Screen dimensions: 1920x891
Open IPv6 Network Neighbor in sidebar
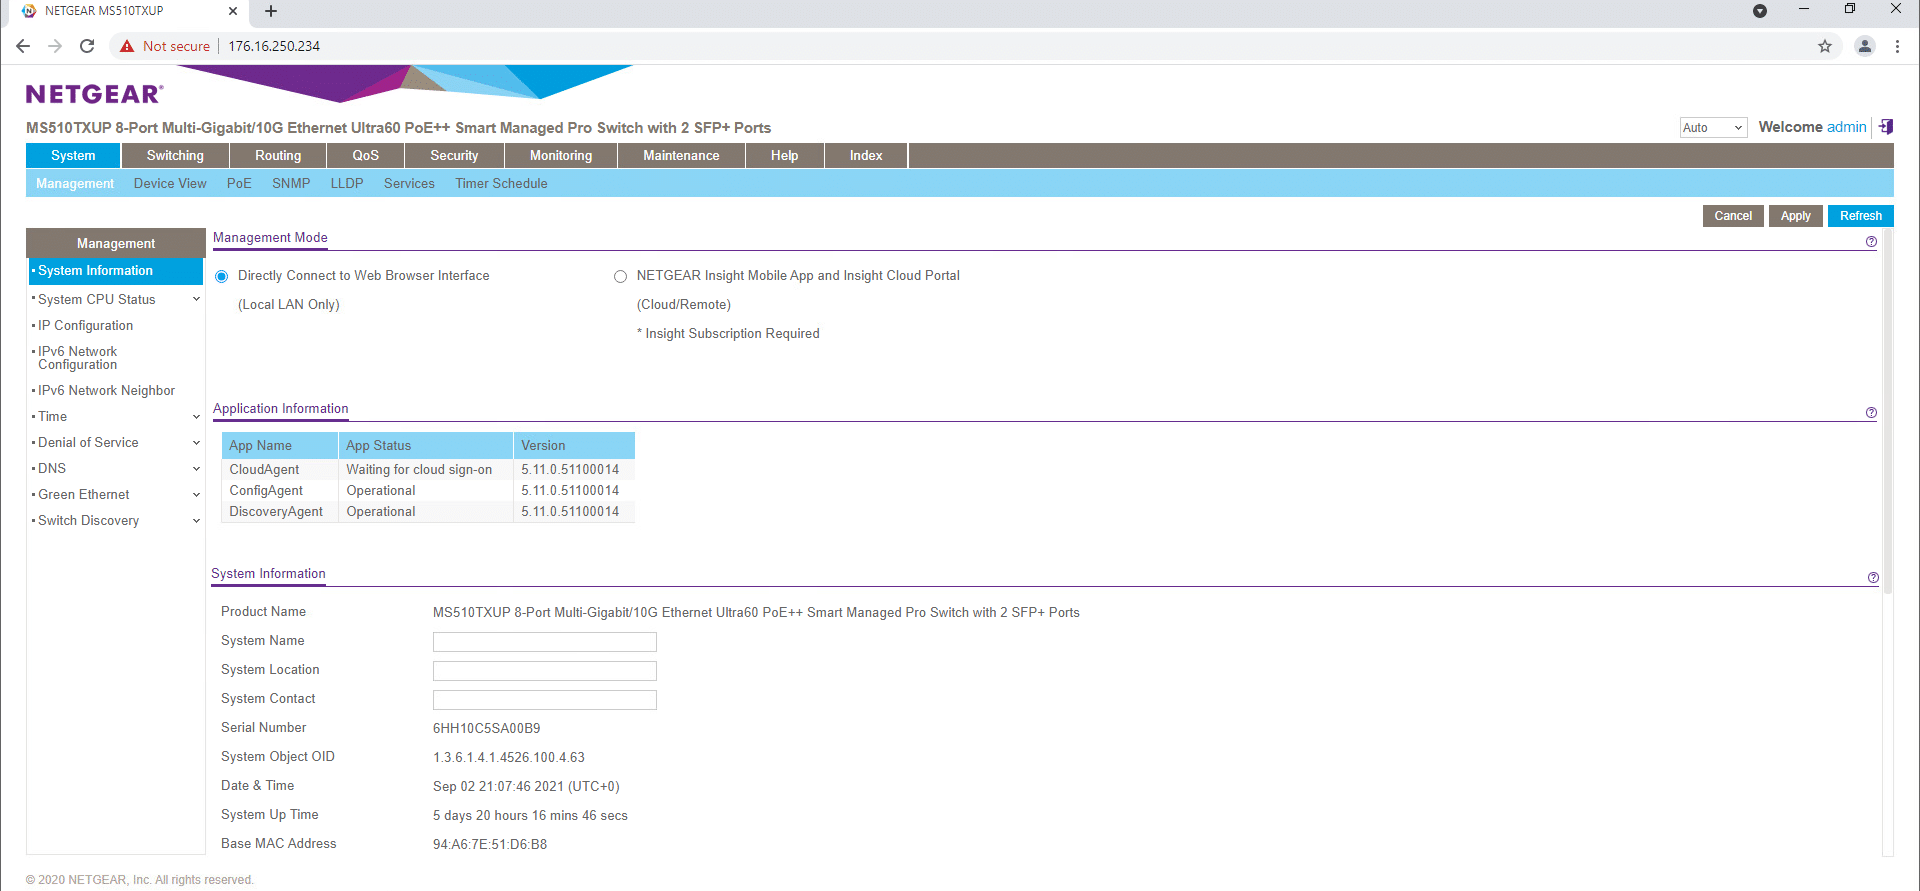click(x=106, y=391)
